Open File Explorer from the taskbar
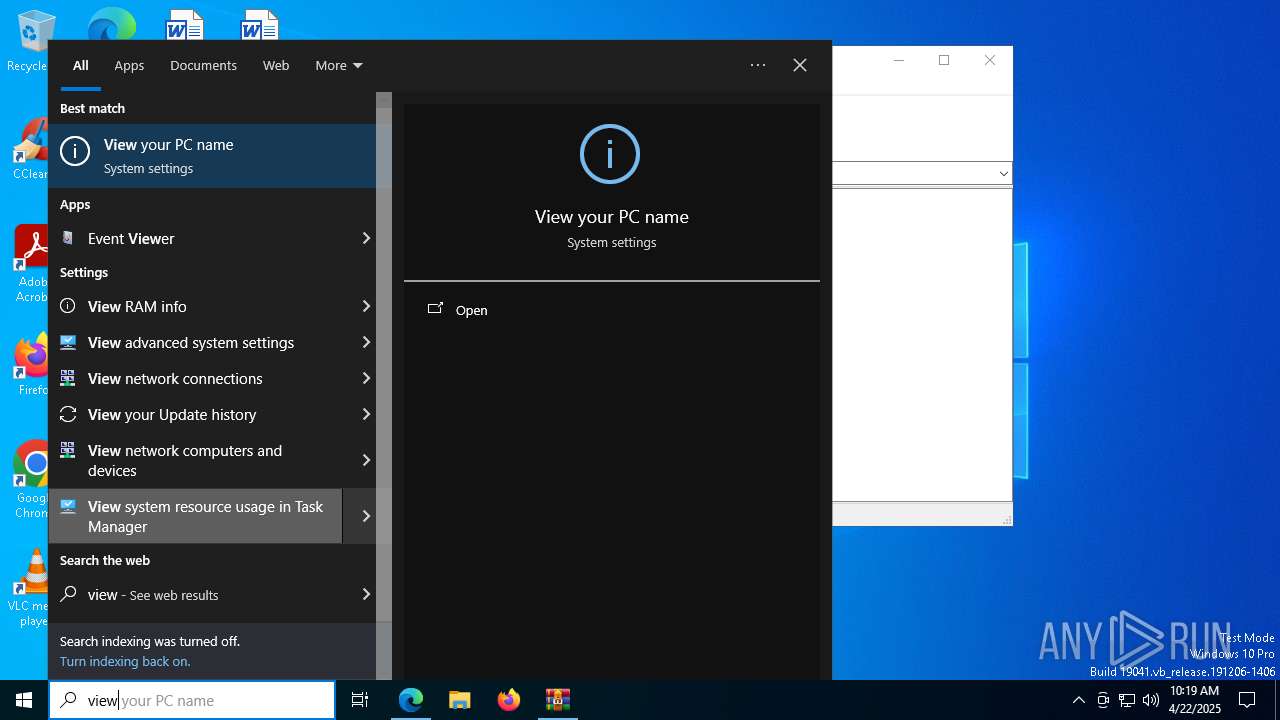 coord(460,700)
